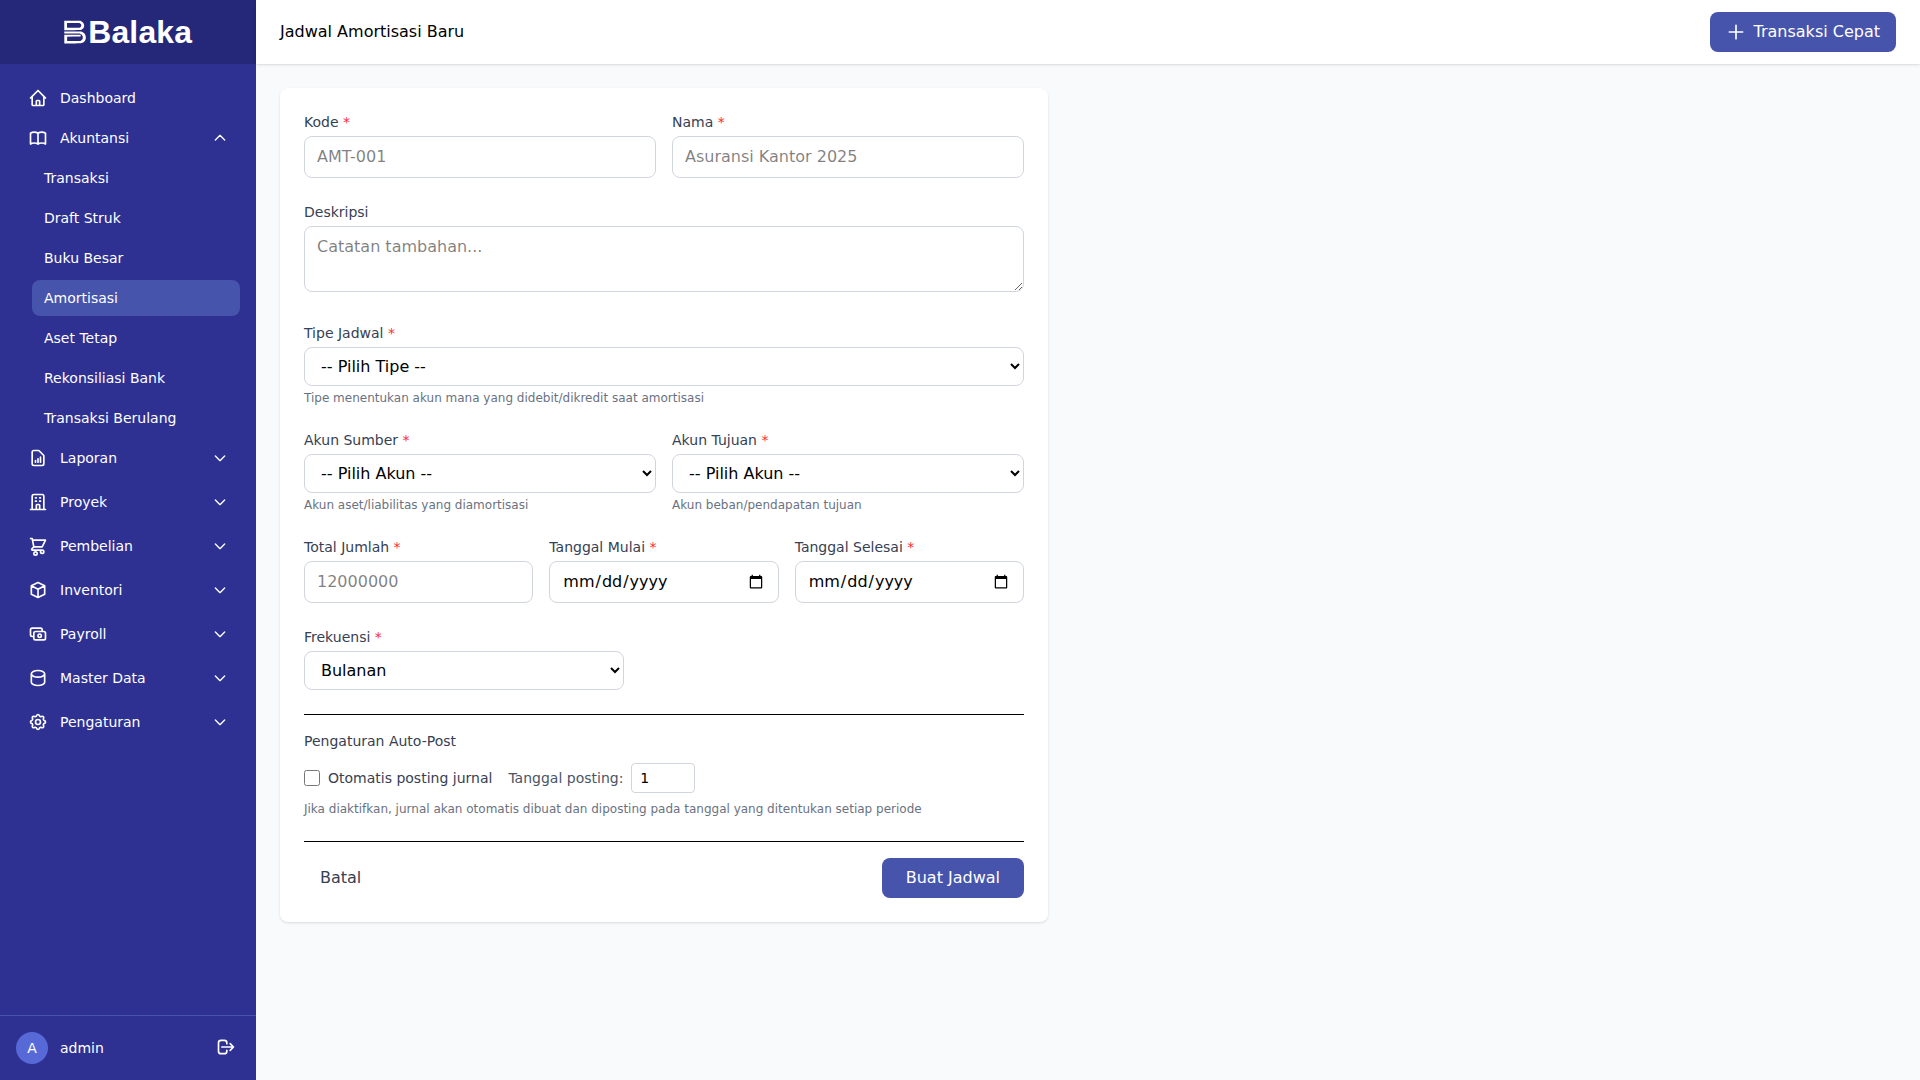Click the Batal cancel link

click(x=340, y=878)
